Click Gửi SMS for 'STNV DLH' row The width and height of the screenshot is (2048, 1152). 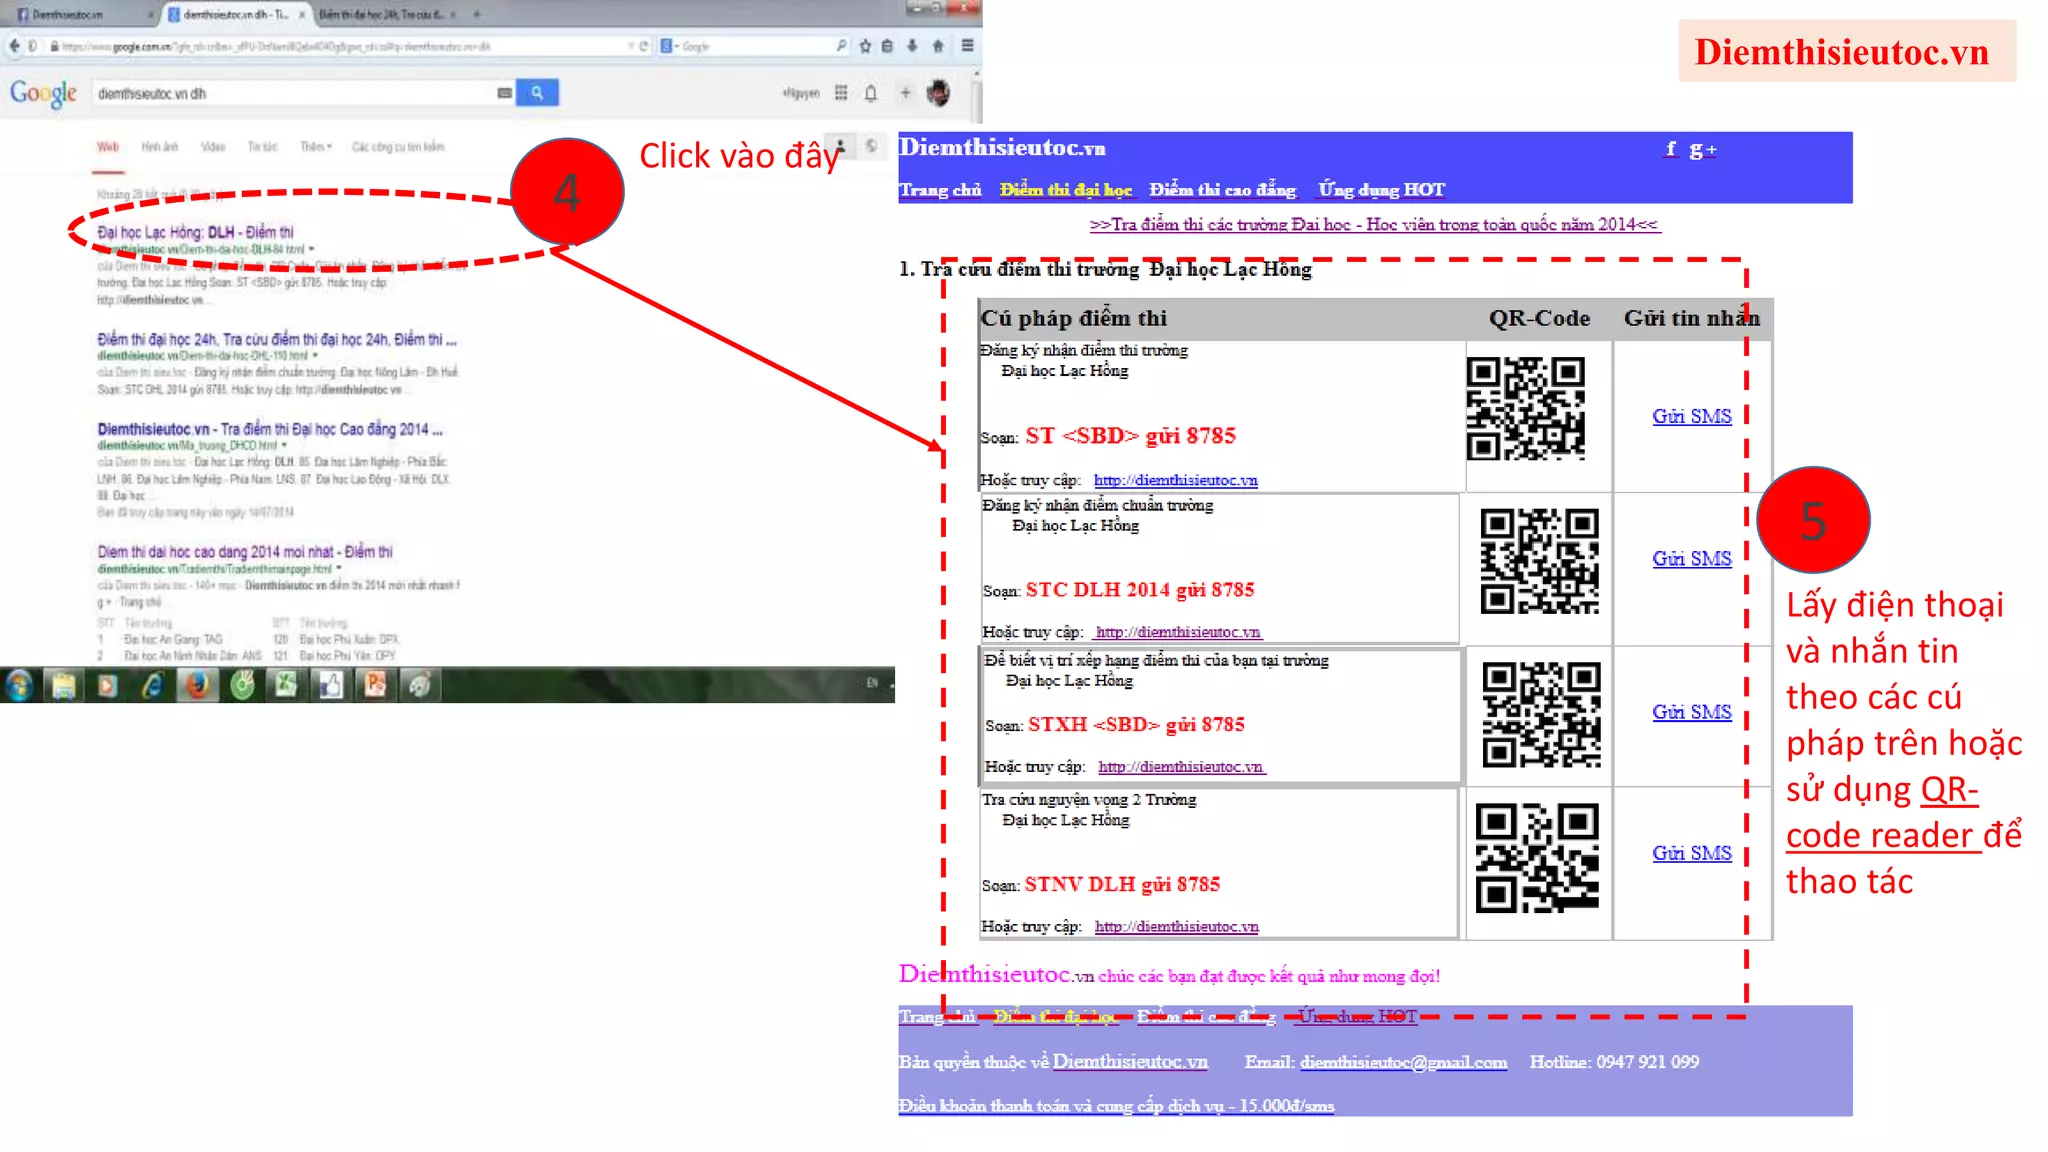click(x=1691, y=852)
